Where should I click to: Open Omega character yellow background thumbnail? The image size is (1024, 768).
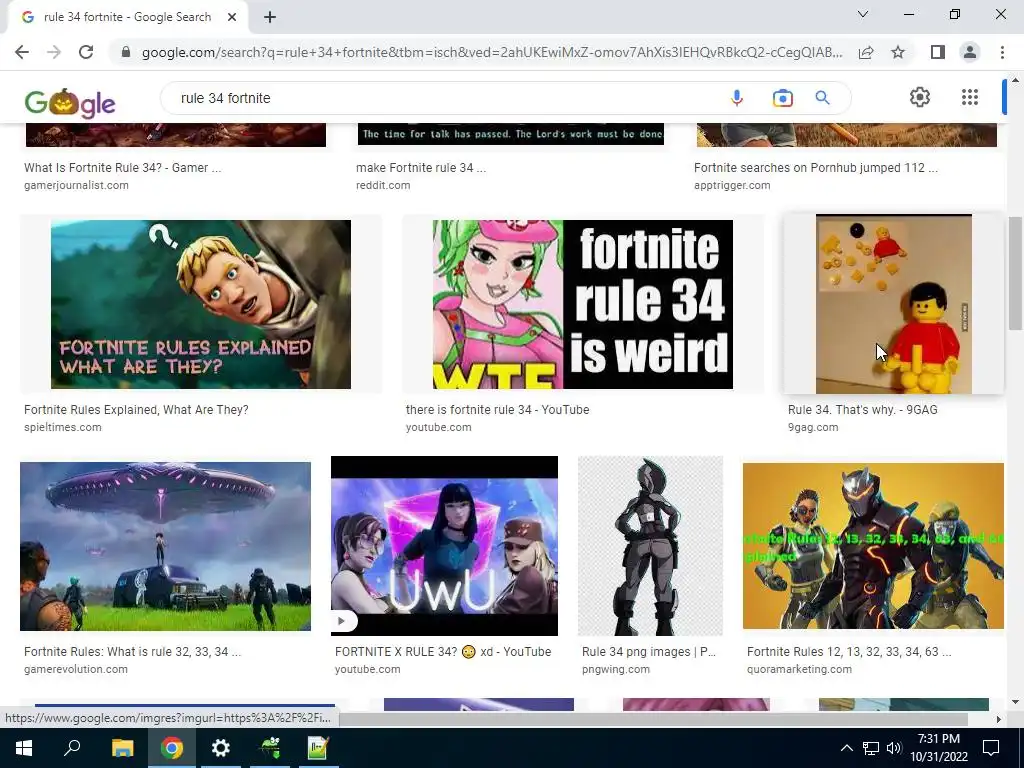pos(873,546)
